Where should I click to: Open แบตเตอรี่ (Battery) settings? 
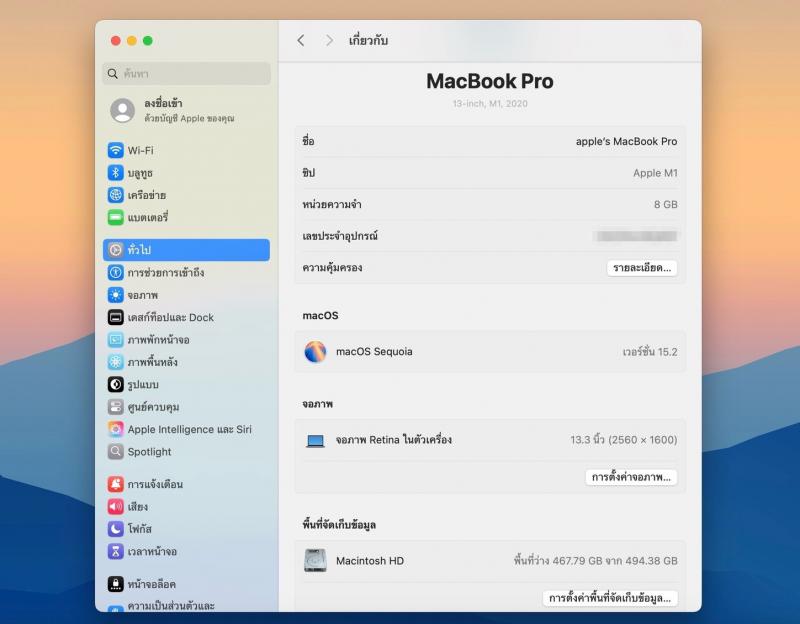(186, 217)
